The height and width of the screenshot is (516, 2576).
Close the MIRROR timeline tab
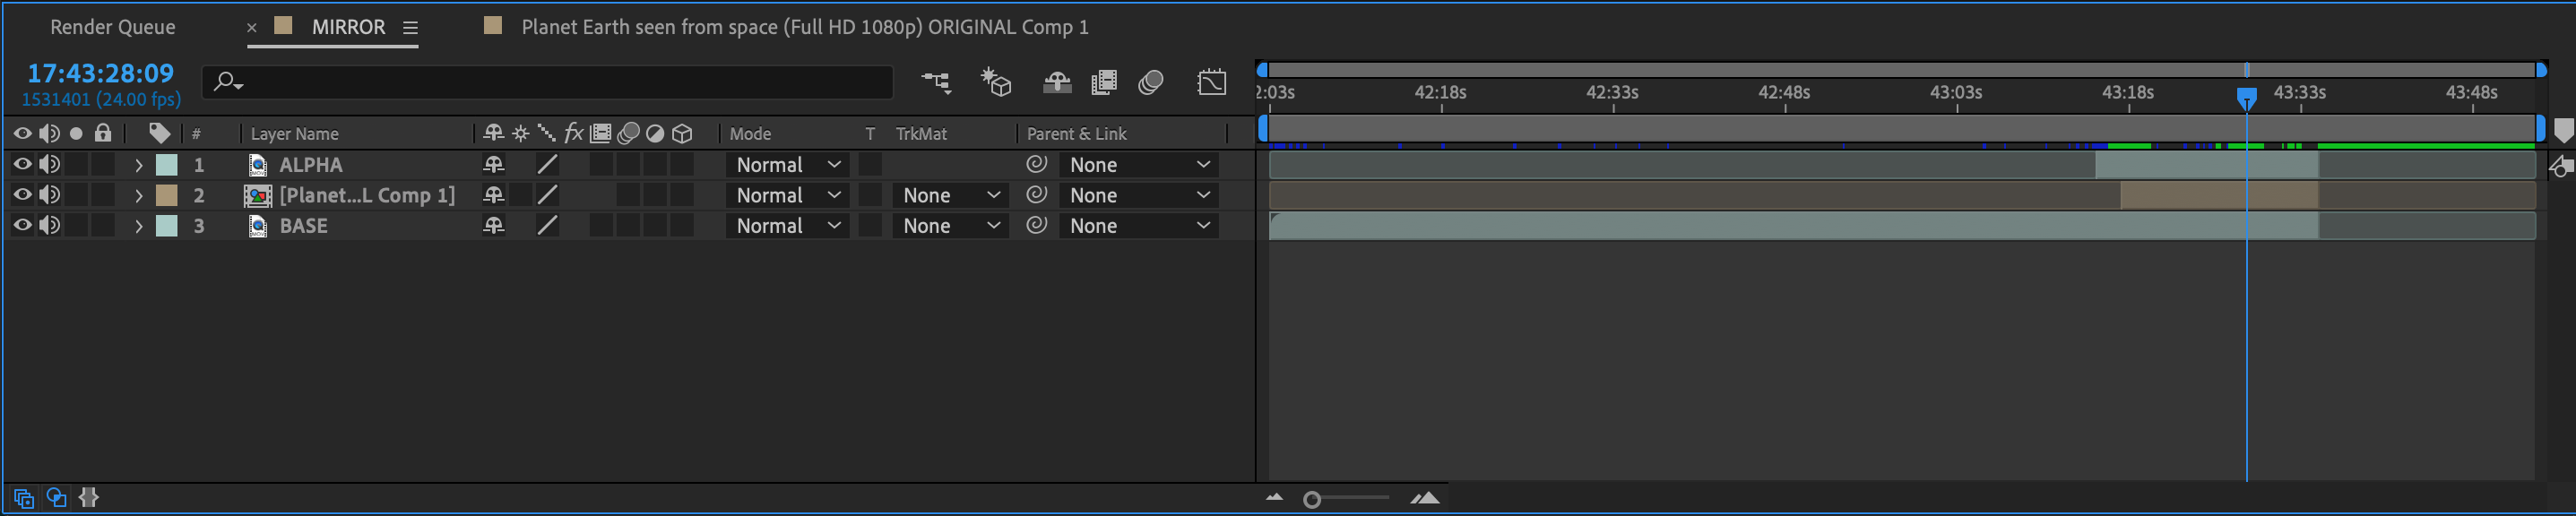tap(252, 28)
